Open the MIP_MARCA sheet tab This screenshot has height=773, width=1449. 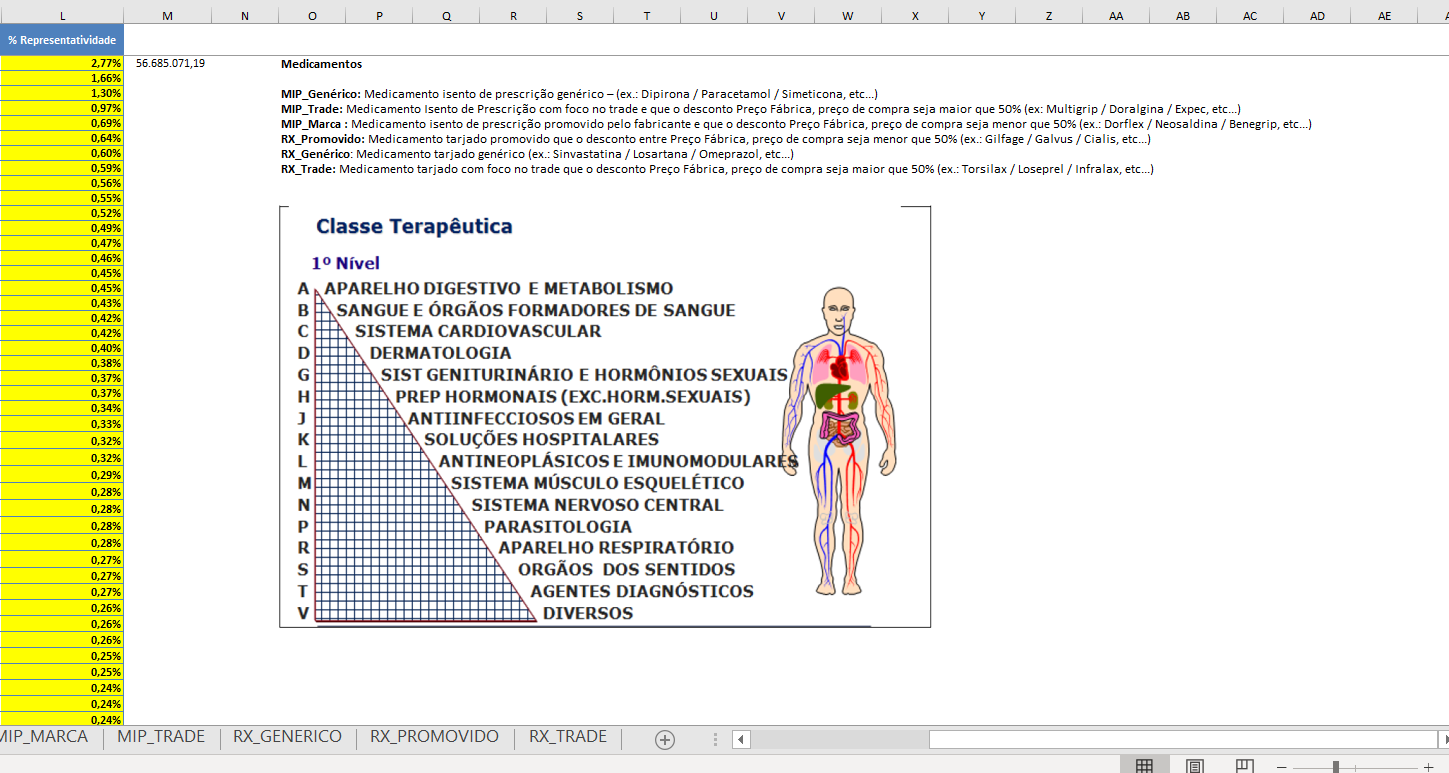[x=44, y=737]
